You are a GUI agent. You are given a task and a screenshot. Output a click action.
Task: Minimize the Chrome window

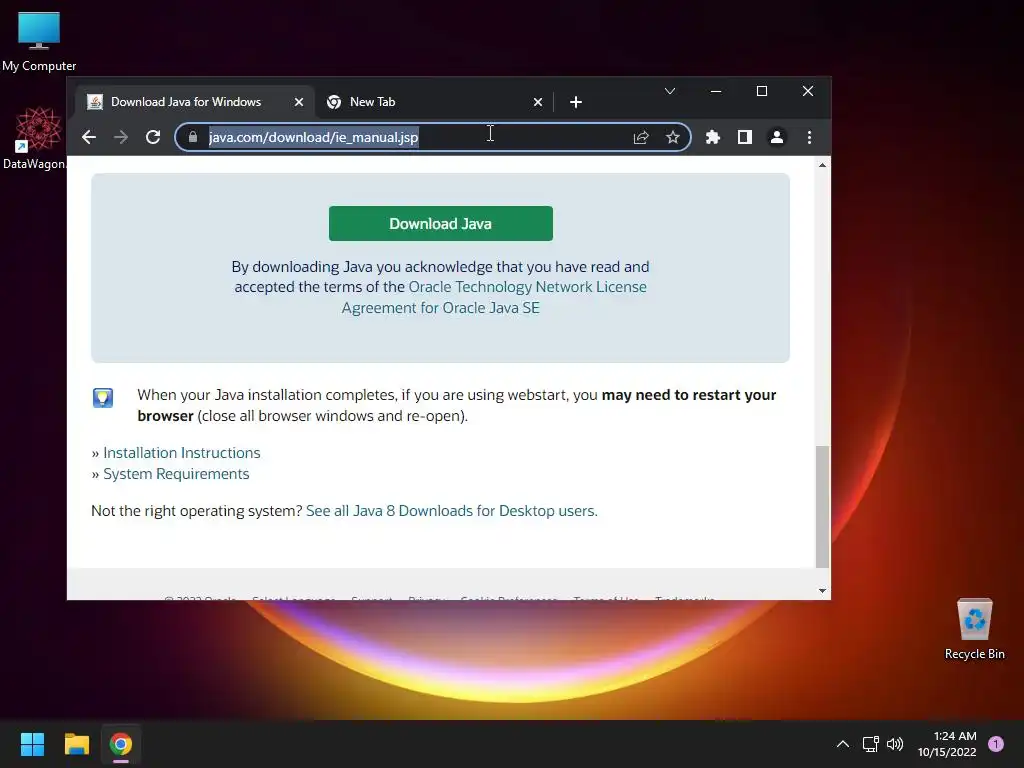pos(716,91)
